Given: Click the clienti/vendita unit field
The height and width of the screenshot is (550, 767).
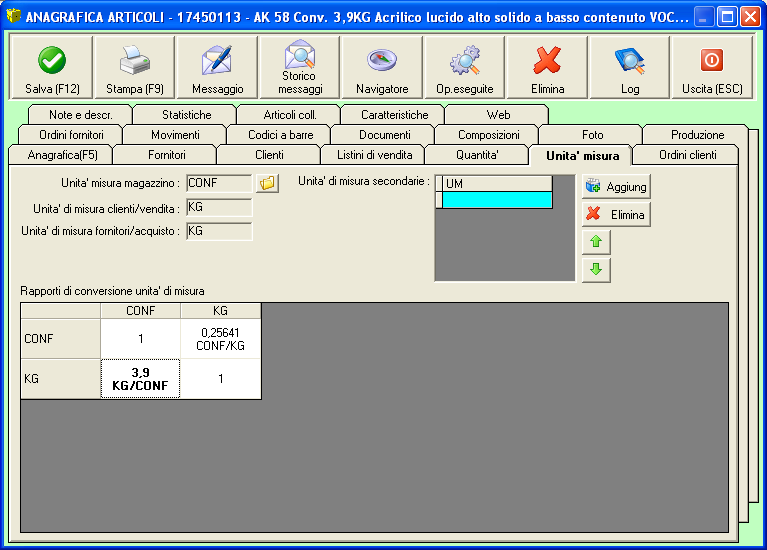Looking at the screenshot, I should coord(219,207).
